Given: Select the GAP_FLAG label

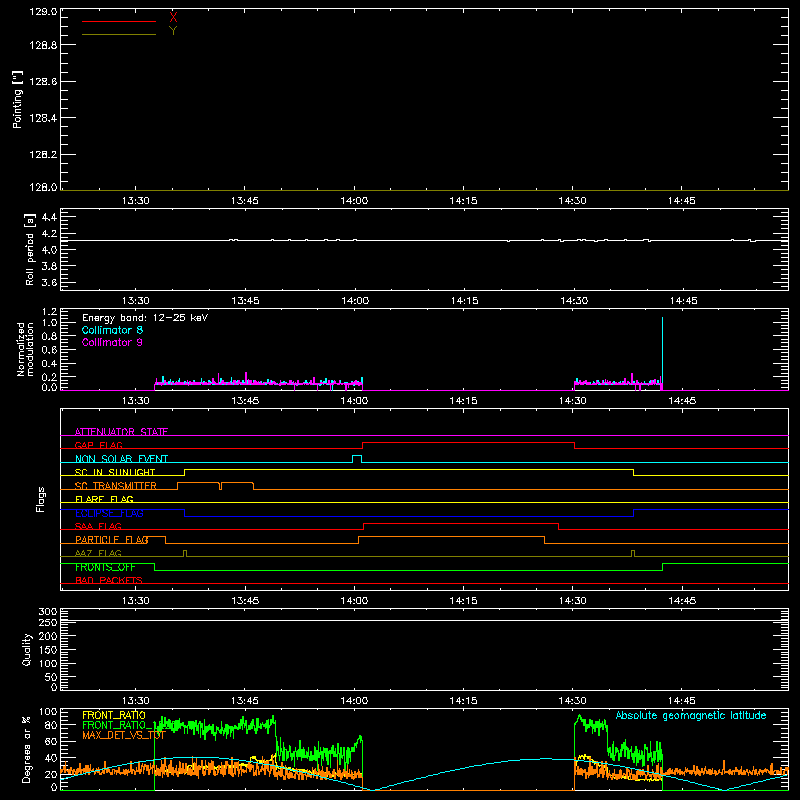Looking at the screenshot, I should (98, 445).
